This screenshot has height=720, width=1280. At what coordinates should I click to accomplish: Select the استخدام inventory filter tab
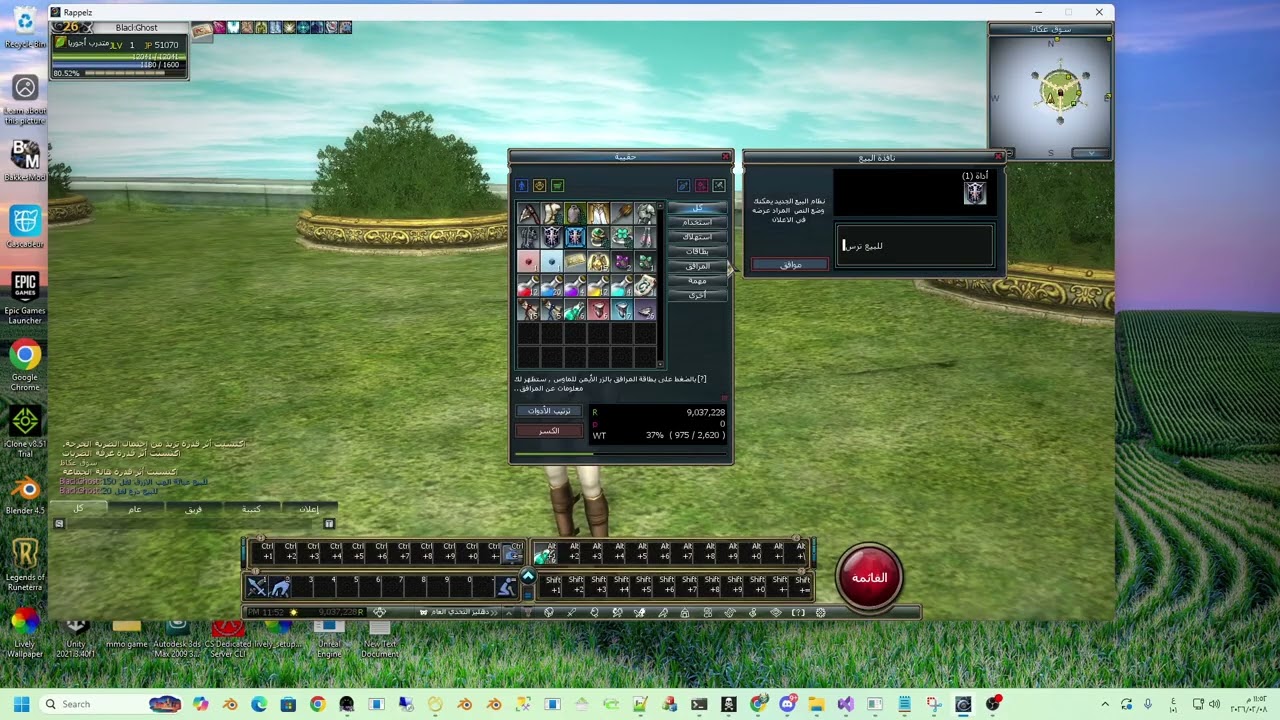point(697,222)
